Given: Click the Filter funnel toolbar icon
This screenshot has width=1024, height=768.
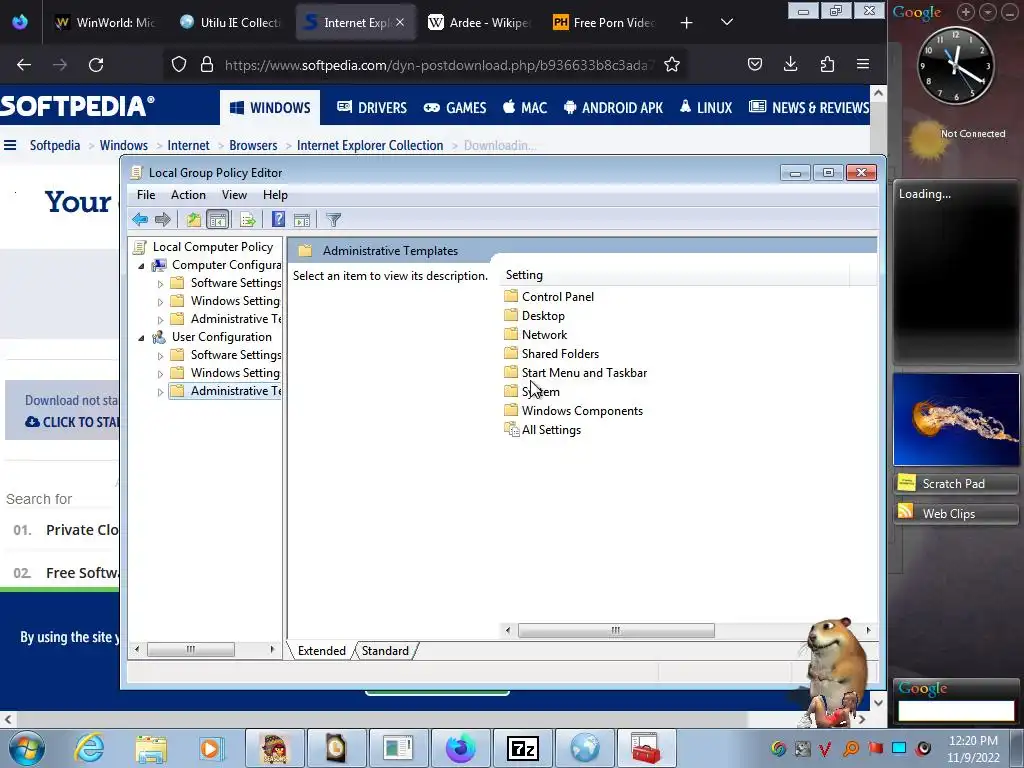Looking at the screenshot, I should click(334, 219).
